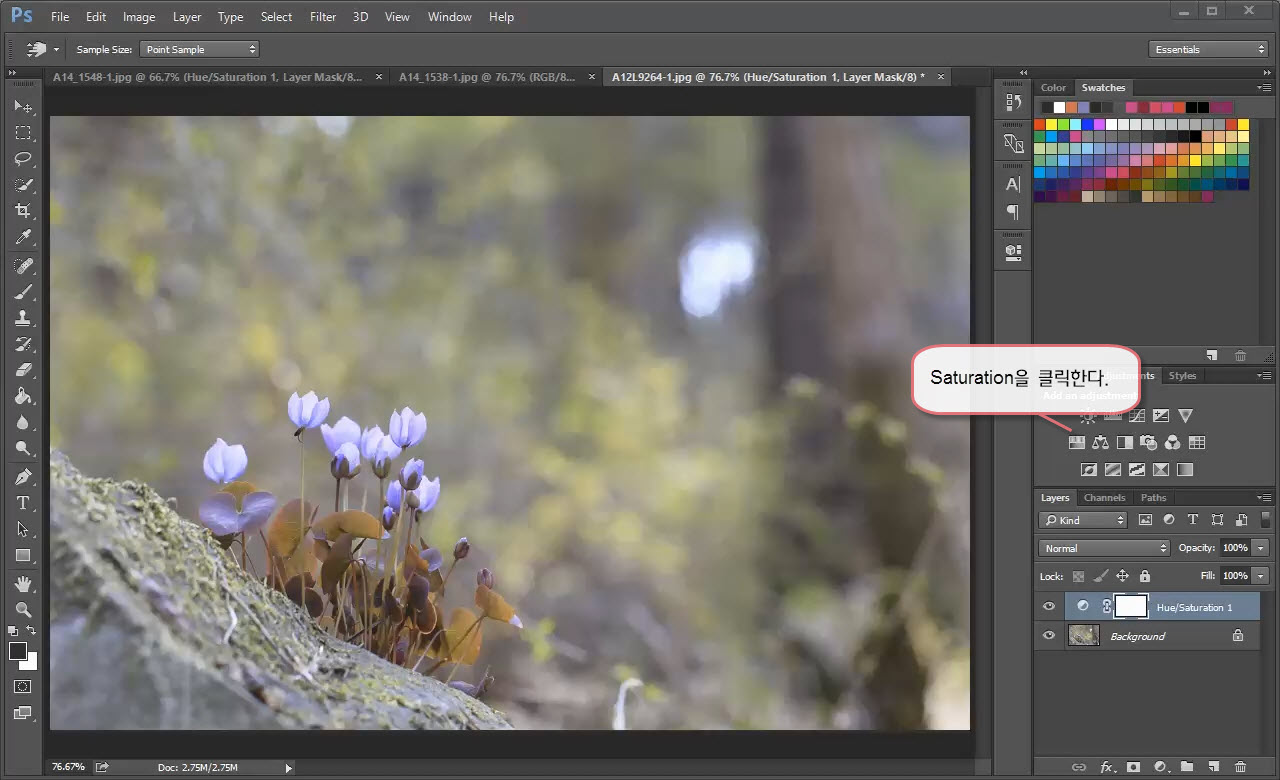Image resolution: width=1280 pixels, height=780 pixels.
Task: Delete layer with trash icon in Layers panel
Action: point(1240,767)
